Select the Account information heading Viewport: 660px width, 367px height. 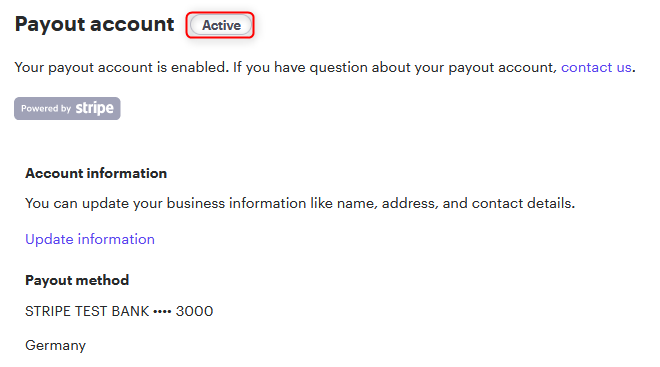pos(96,173)
